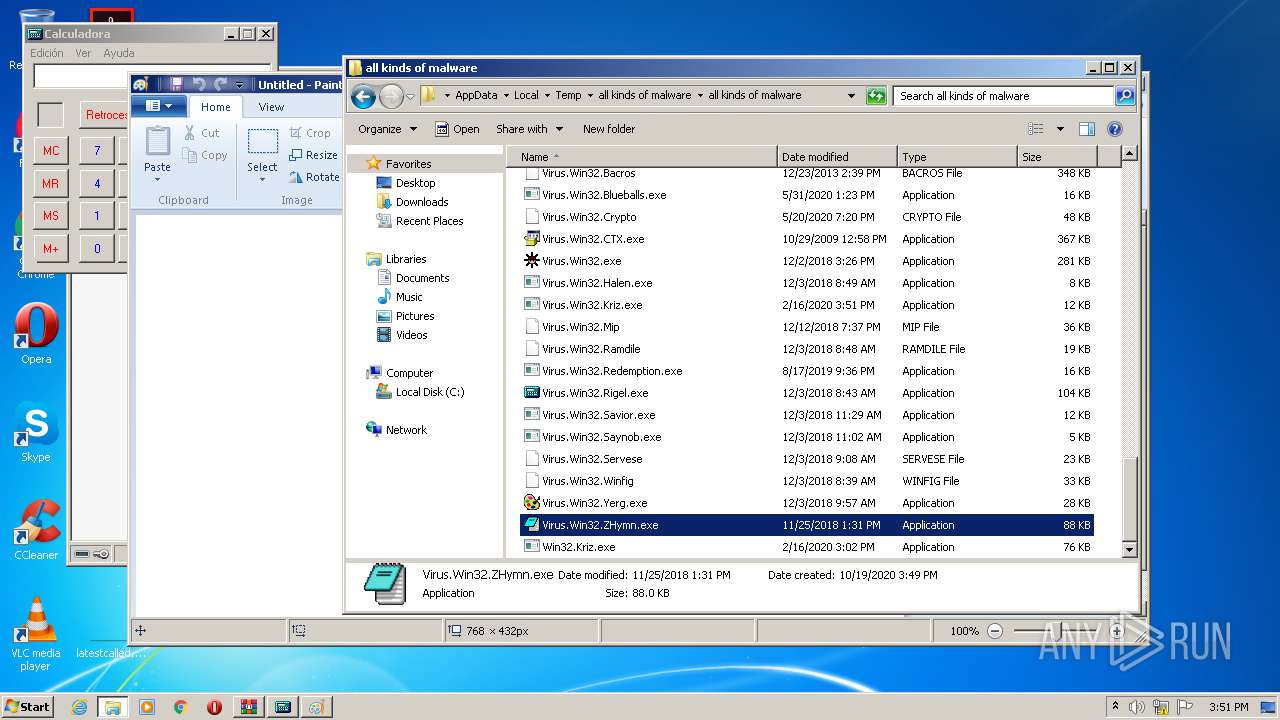This screenshot has width=1280, height=720.
Task: Show the preview pane icon in Explorer
Action: [1087, 129]
